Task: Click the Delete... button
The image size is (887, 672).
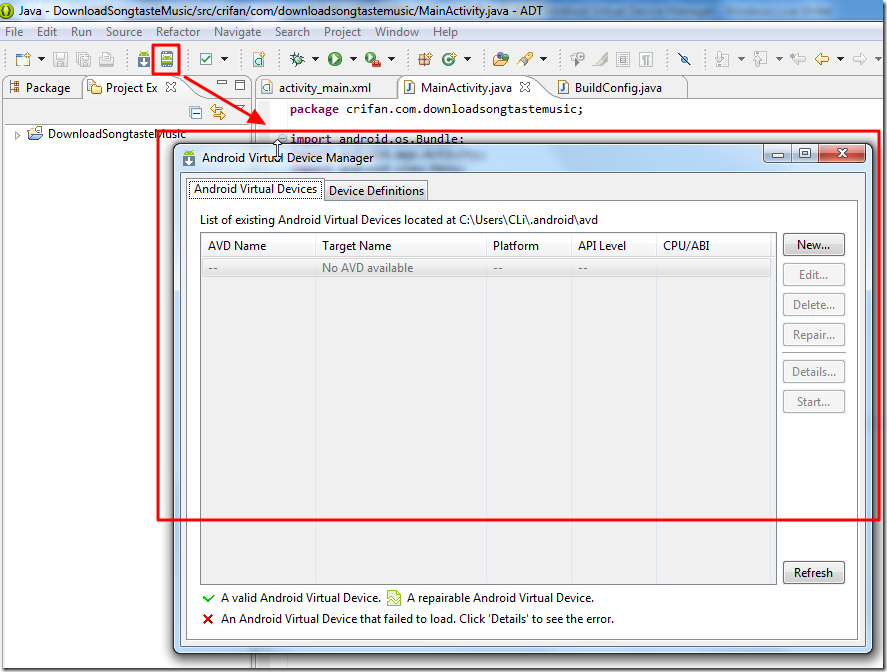Action: (x=813, y=305)
